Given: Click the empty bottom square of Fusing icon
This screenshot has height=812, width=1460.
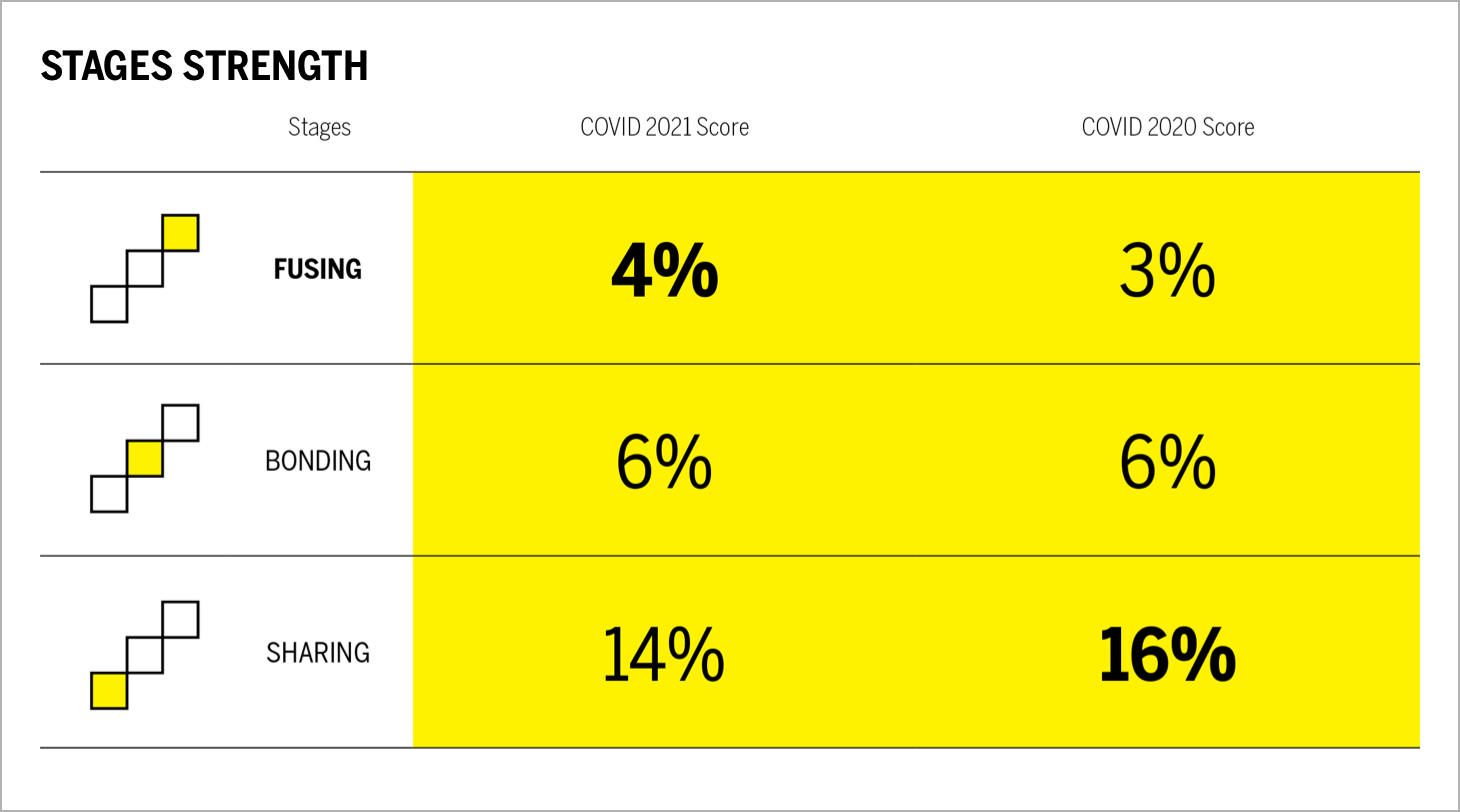Looking at the screenshot, I should [109, 304].
